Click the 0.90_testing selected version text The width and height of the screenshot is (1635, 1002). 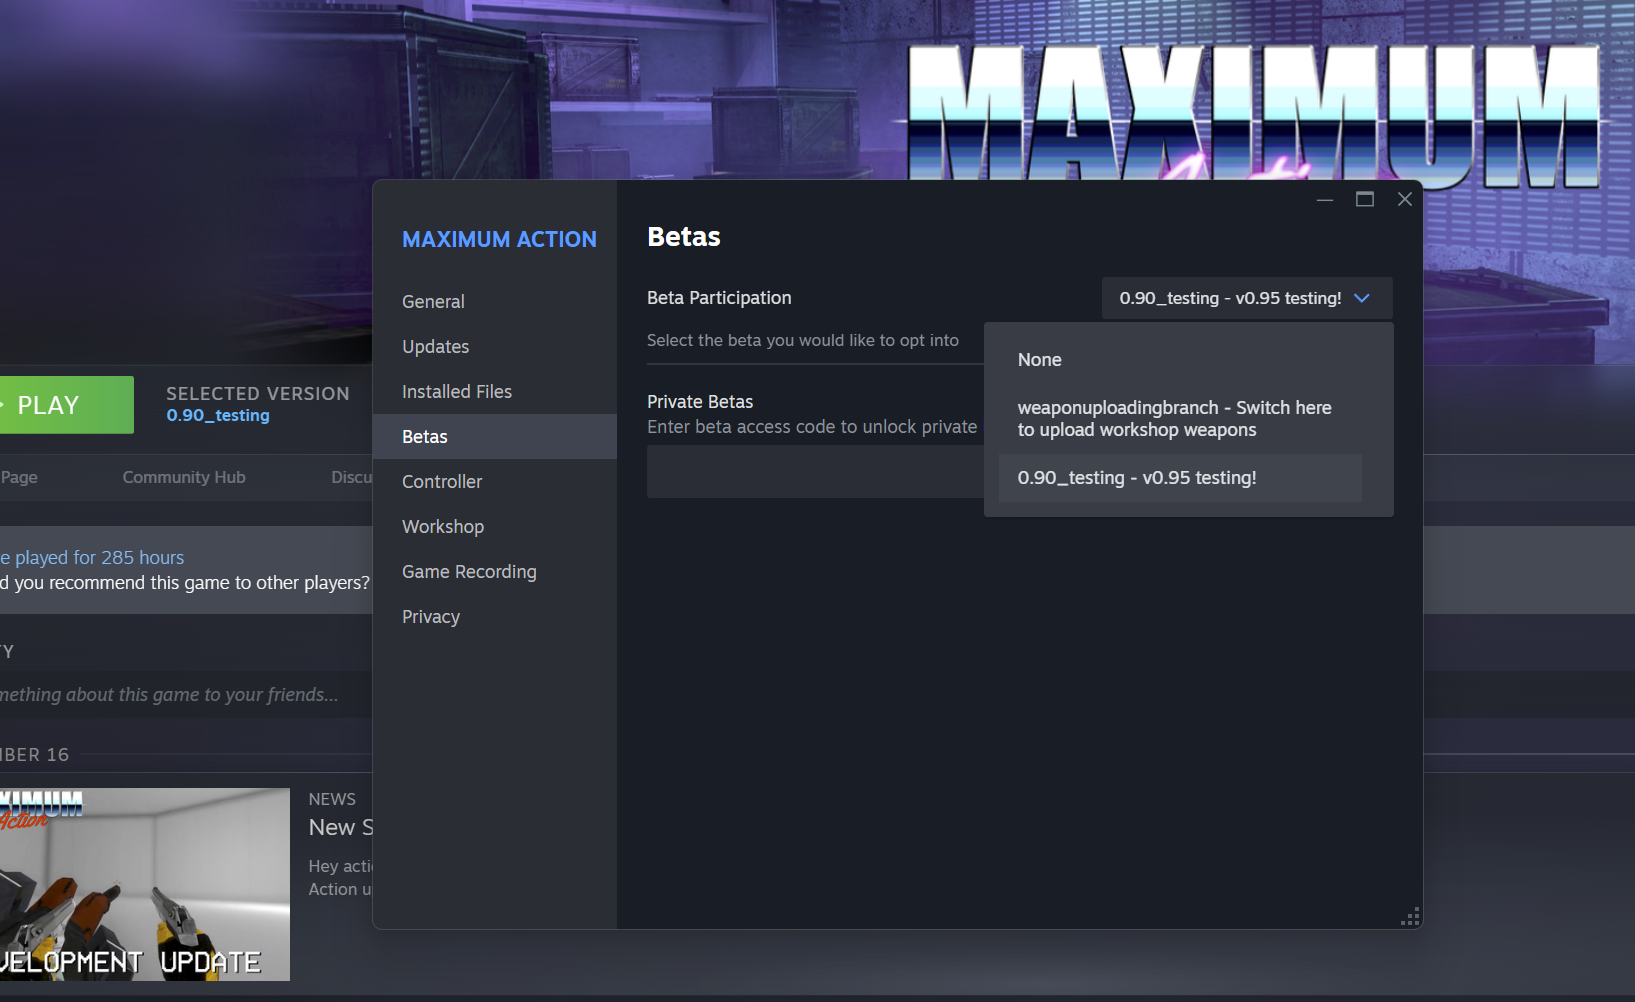tap(218, 416)
